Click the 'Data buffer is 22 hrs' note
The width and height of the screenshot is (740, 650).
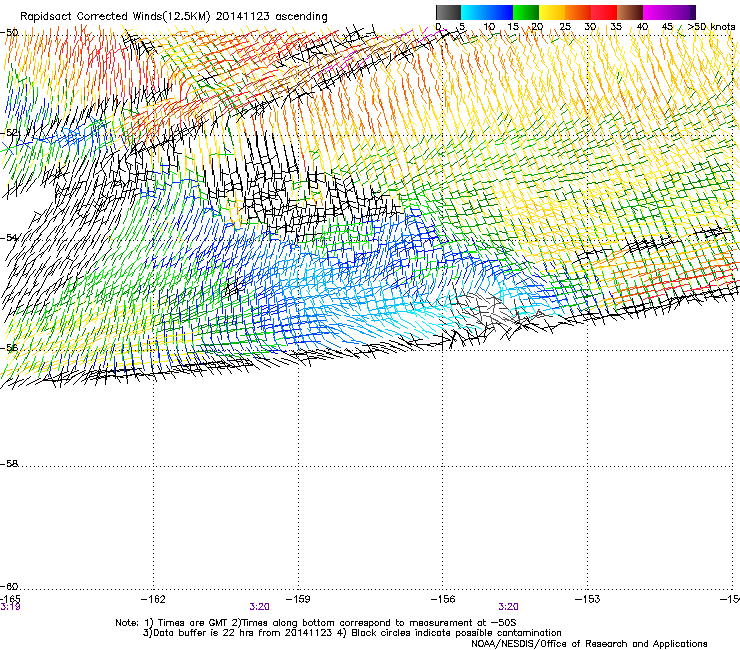(x=237, y=633)
